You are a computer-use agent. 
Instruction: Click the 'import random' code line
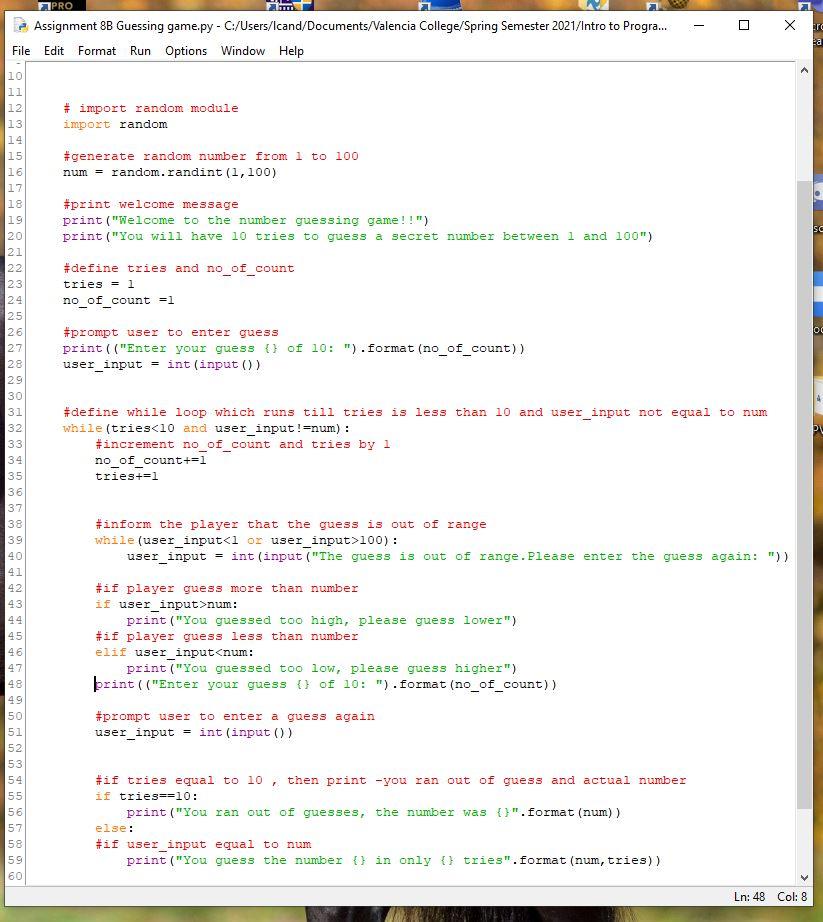pos(115,124)
